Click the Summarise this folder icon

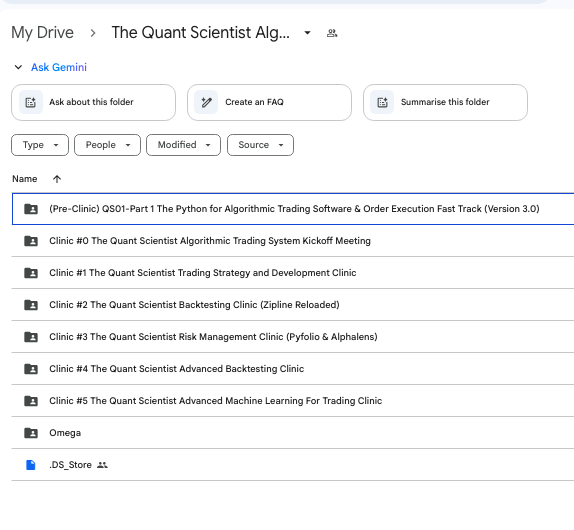point(382,102)
